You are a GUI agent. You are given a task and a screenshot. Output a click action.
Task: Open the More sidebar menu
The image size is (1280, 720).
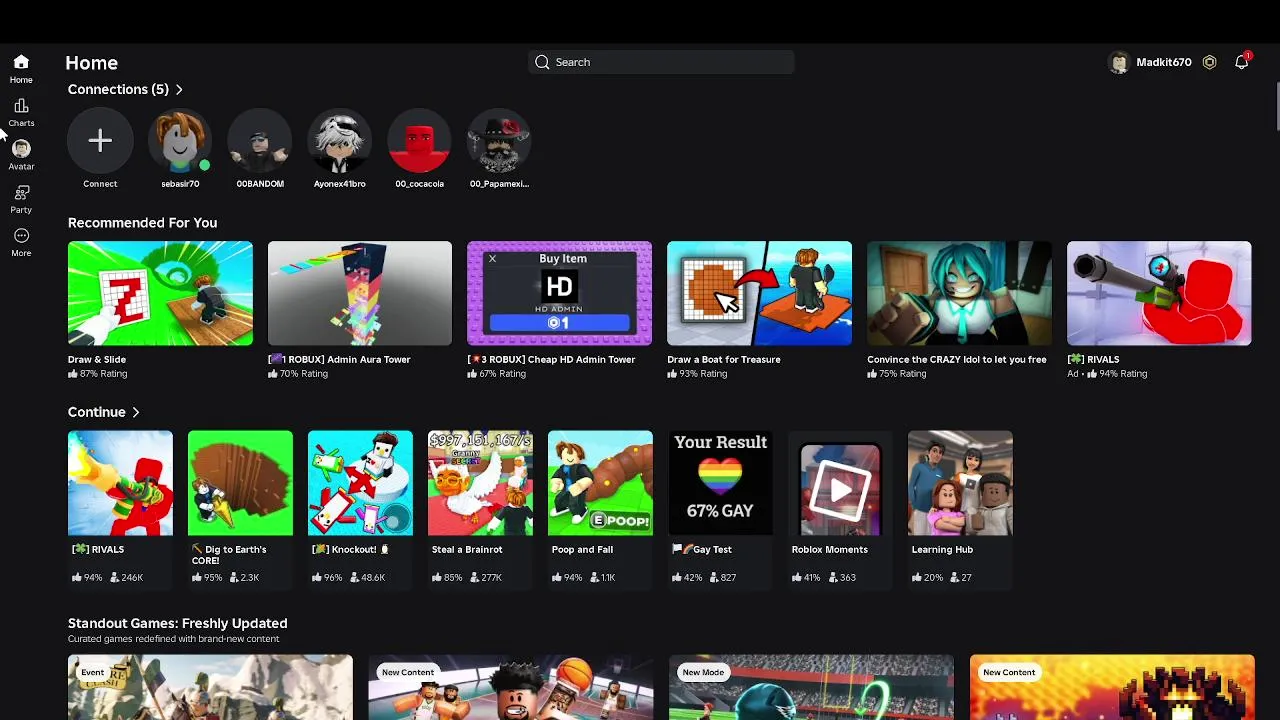tap(21, 236)
